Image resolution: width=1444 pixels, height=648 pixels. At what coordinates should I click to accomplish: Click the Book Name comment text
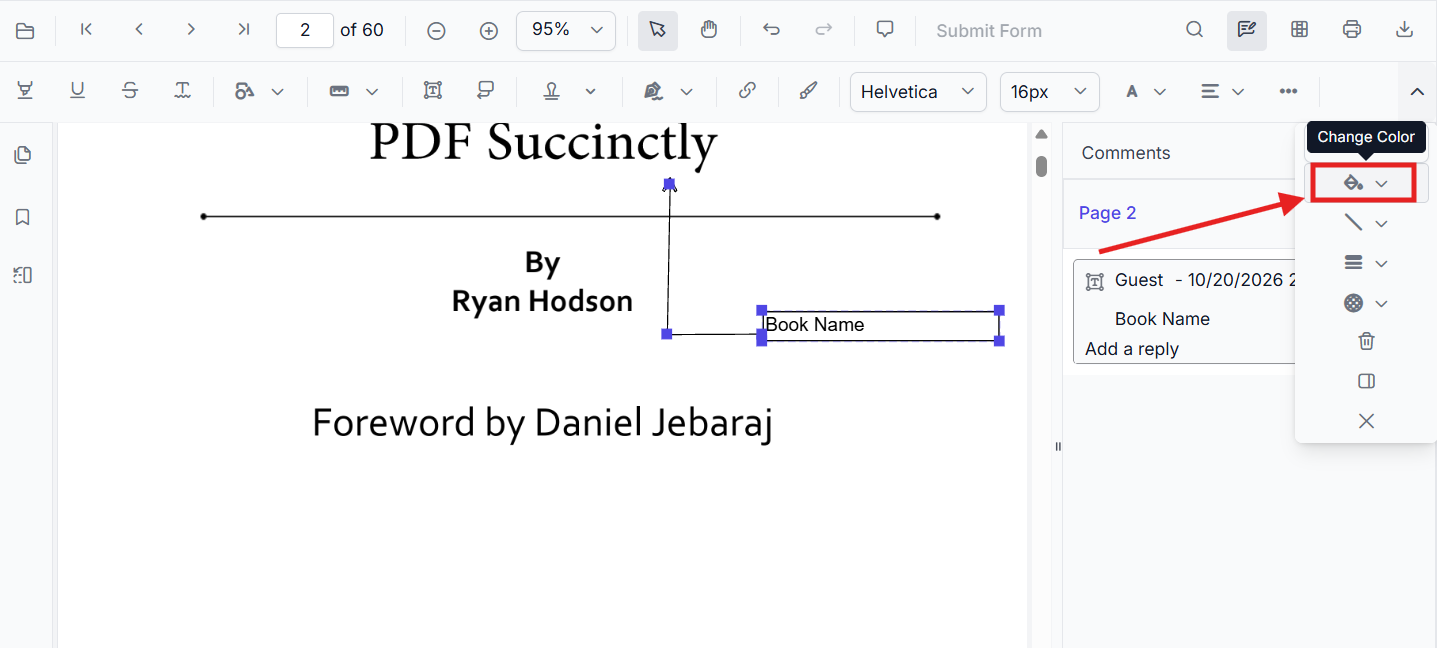(x=1162, y=319)
